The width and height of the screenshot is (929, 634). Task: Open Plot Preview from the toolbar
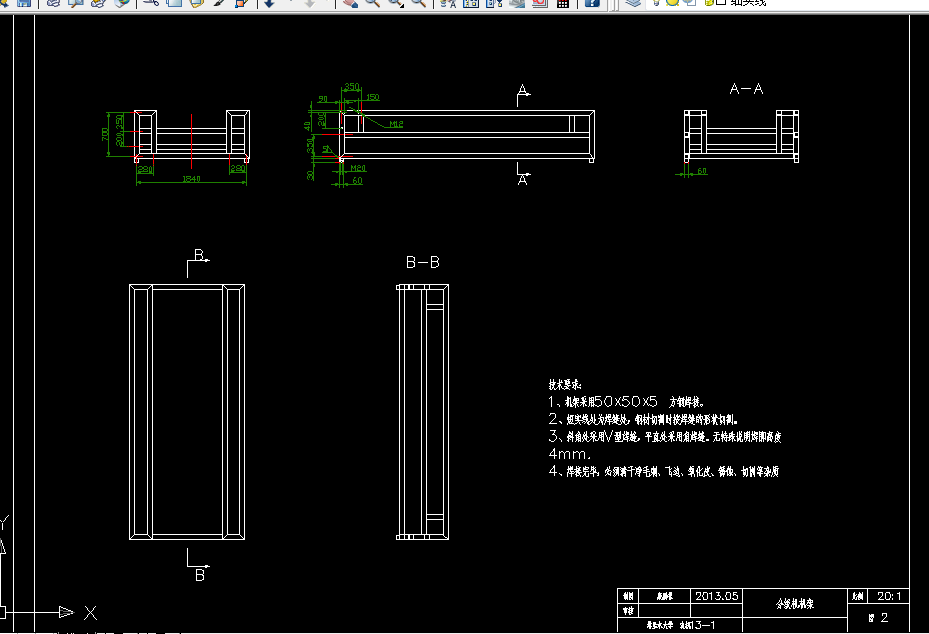click(76, 3)
